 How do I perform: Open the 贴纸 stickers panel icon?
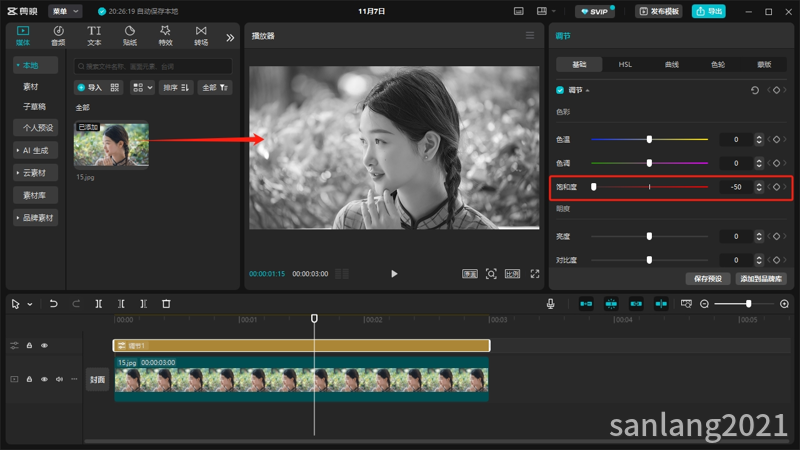pyautogui.click(x=130, y=36)
